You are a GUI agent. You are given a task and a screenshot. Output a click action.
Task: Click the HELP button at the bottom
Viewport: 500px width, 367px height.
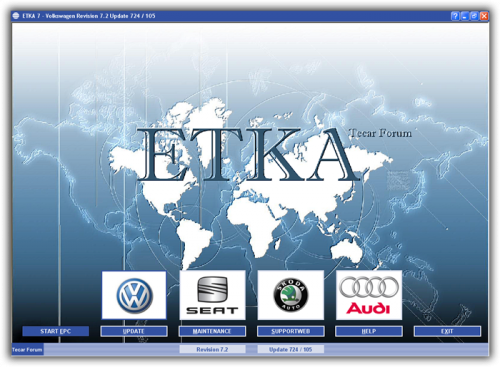[369, 331]
